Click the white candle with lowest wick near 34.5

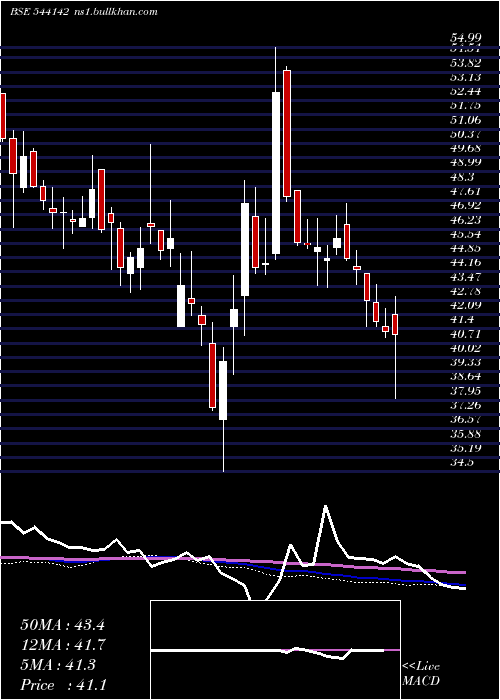pos(223,390)
